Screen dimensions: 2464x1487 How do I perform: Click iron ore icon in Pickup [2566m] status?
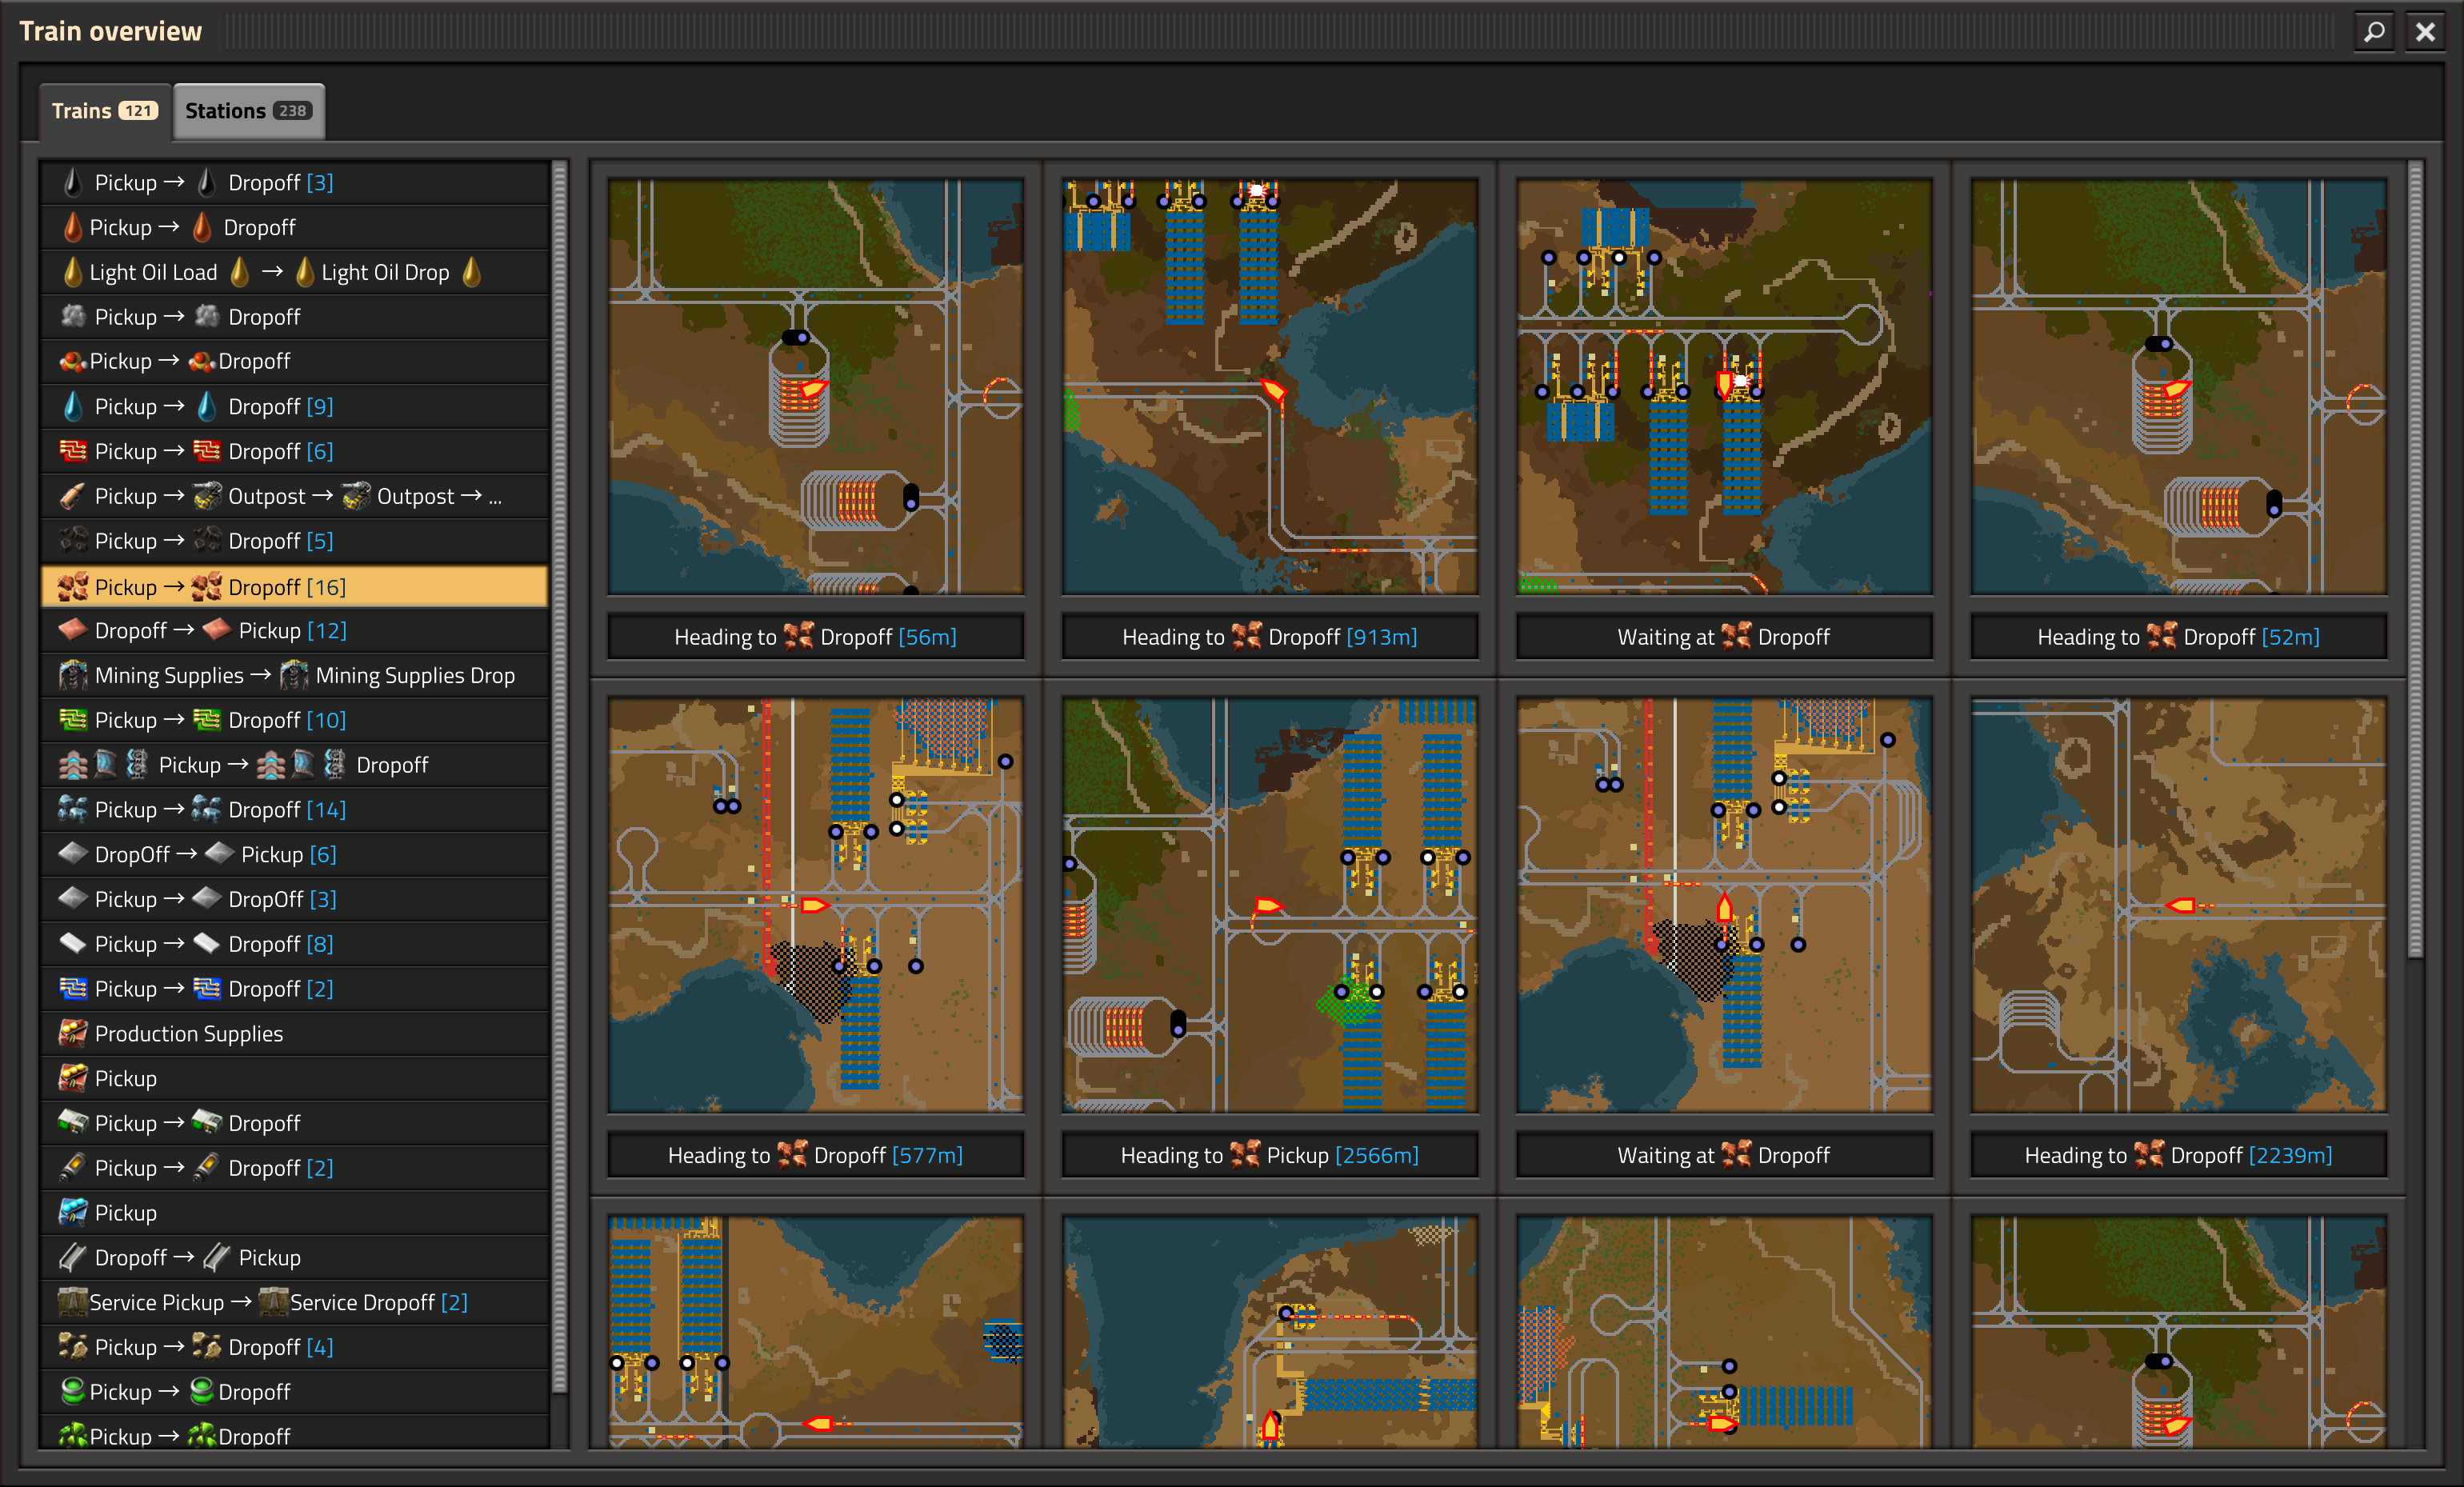point(1245,1154)
